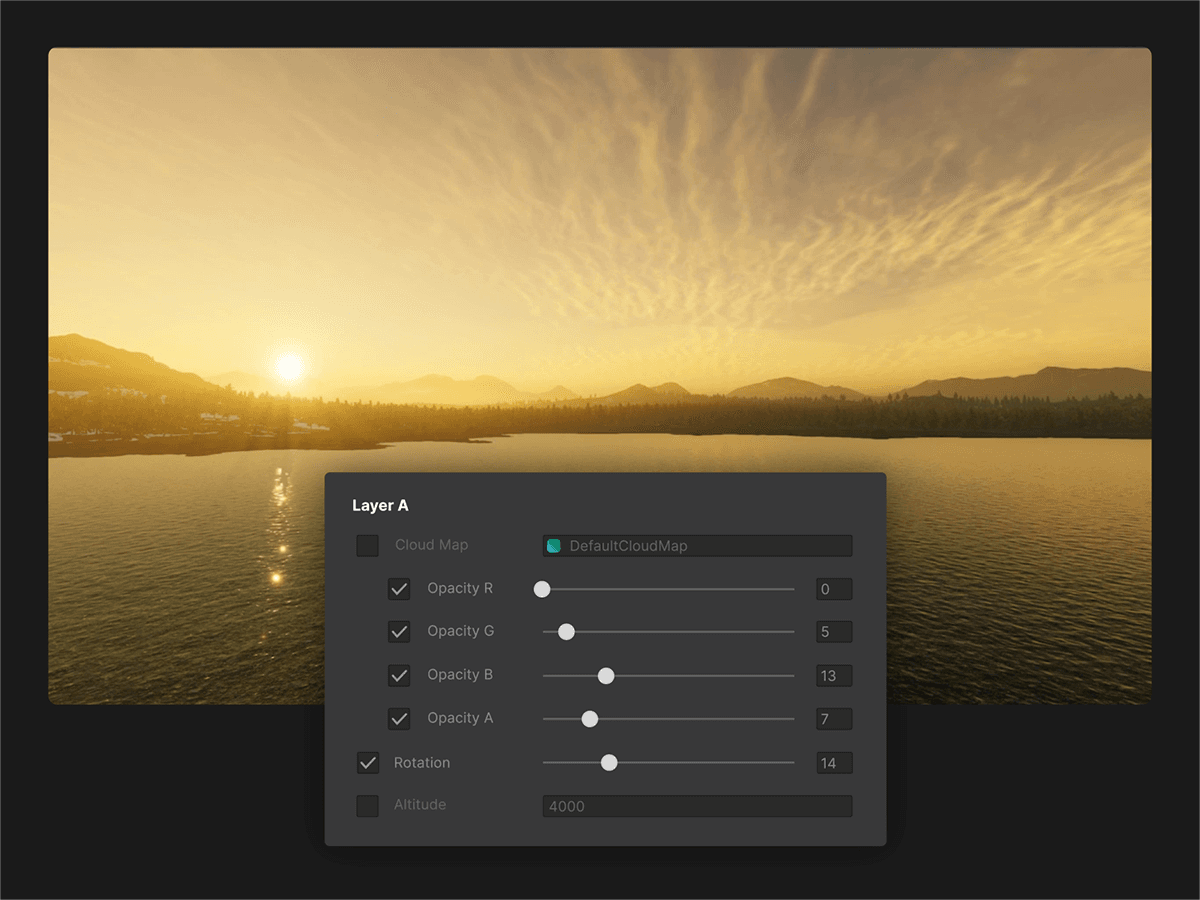Click the Altitude field containing 4000
The image size is (1200, 900).
click(697, 805)
